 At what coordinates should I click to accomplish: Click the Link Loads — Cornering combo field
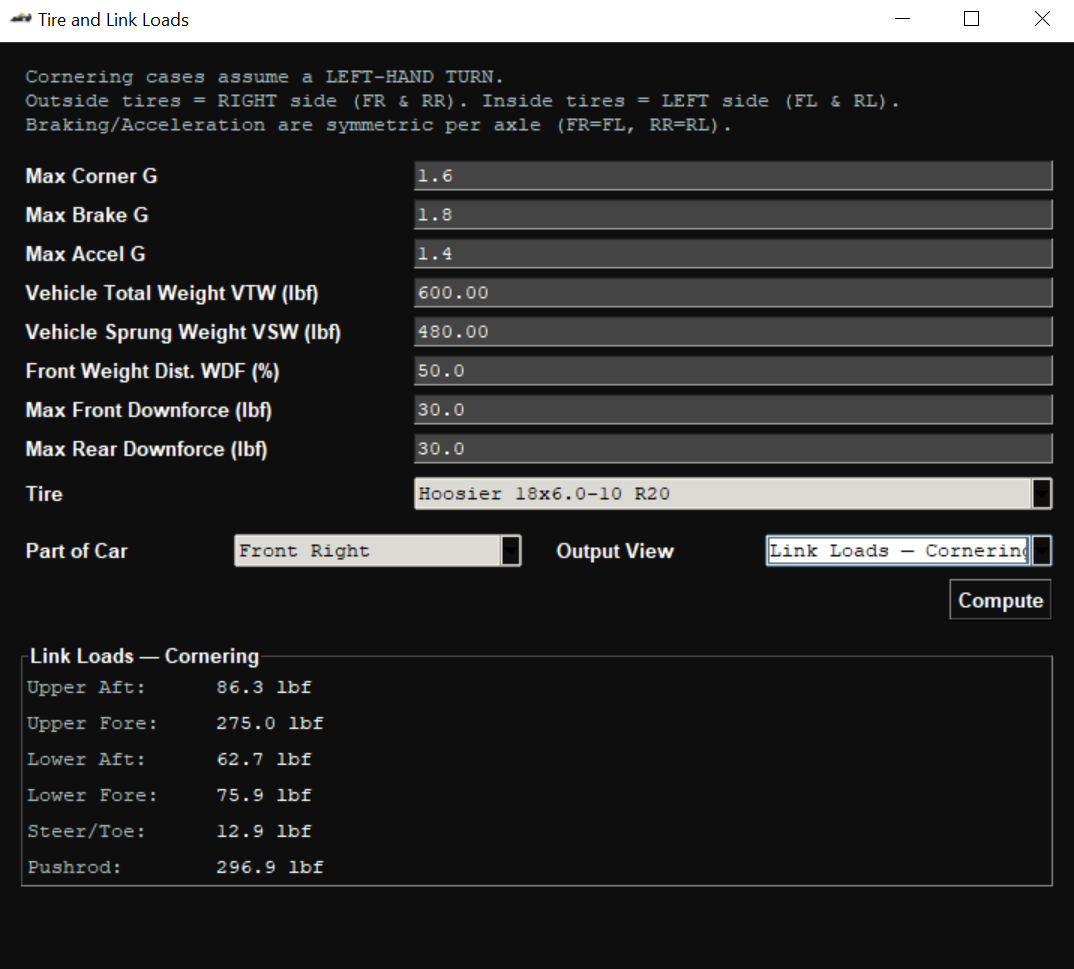coord(908,551)
